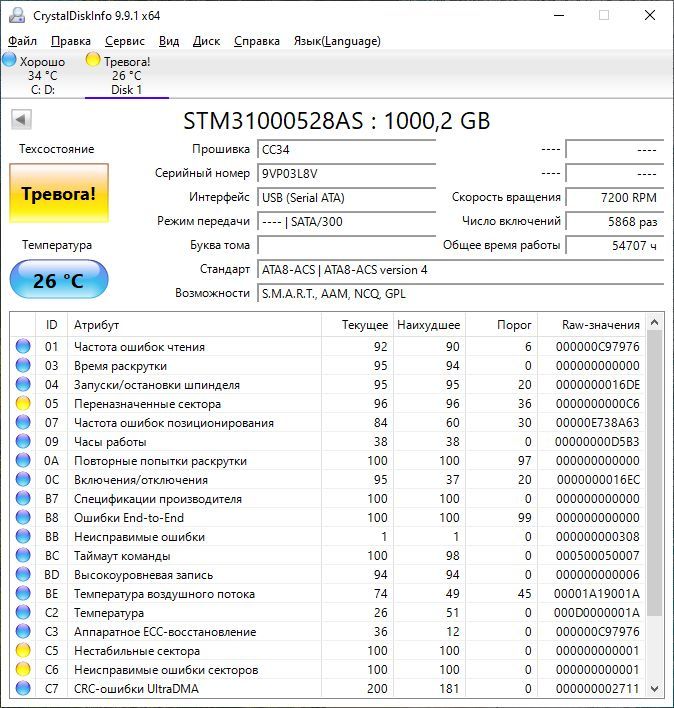Open the Язык(Language) menu

point(337,41)
